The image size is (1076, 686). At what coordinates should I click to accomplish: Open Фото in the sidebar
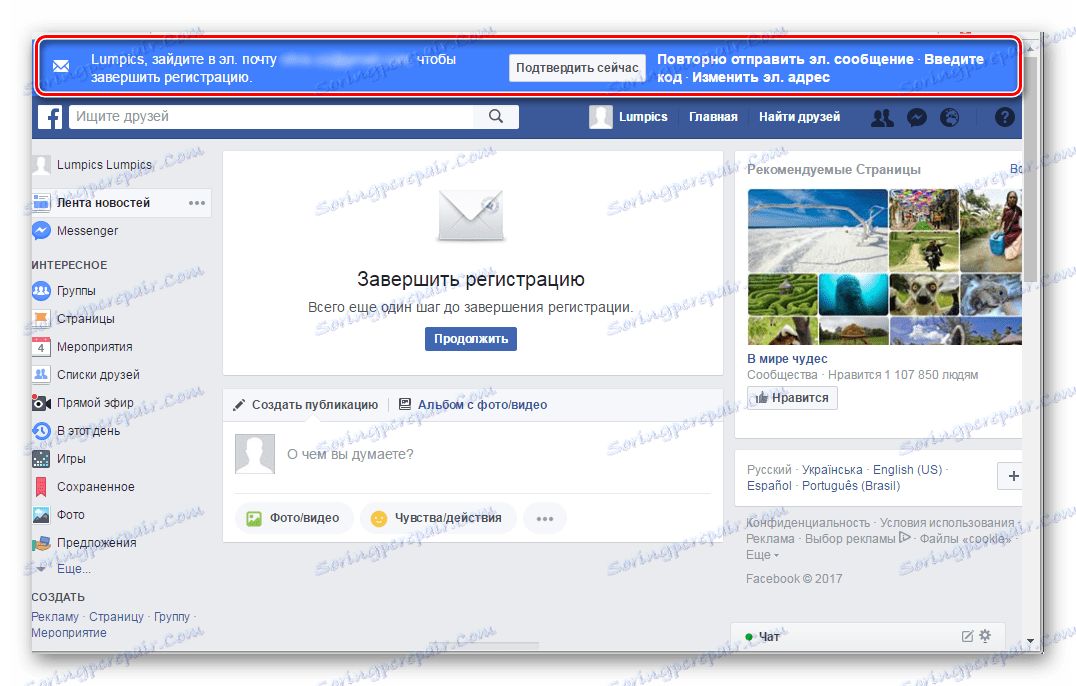pos(58,514)
